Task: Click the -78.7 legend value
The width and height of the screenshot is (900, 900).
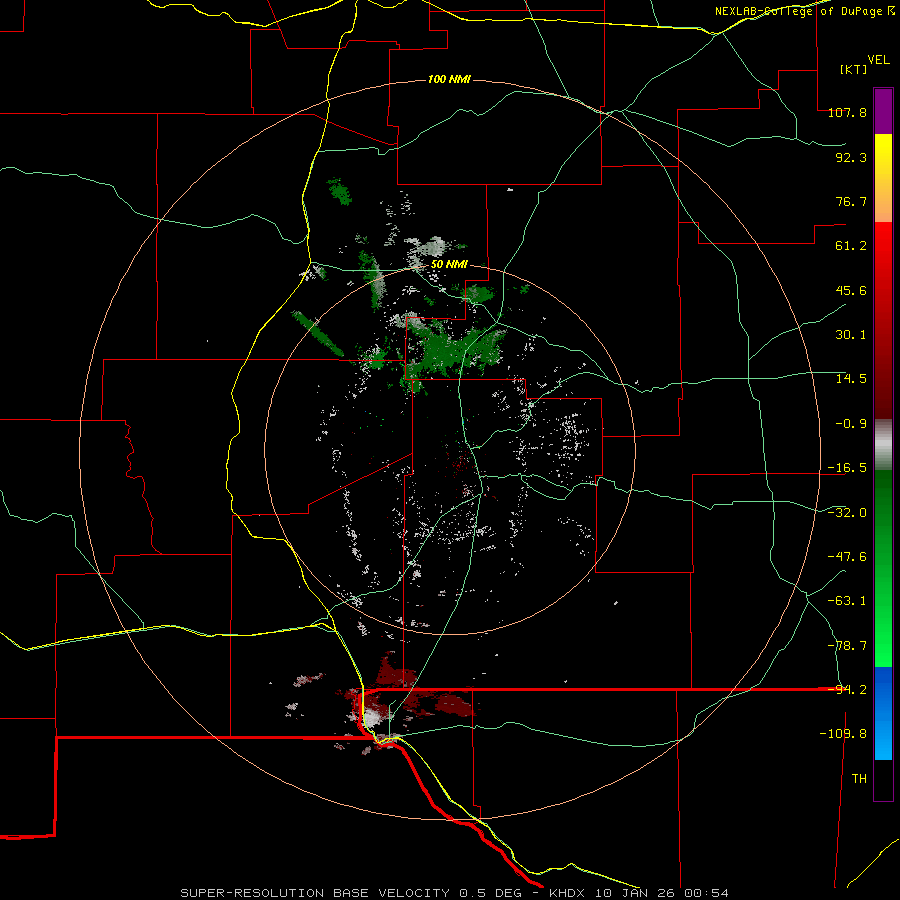Action: point(847,646)
